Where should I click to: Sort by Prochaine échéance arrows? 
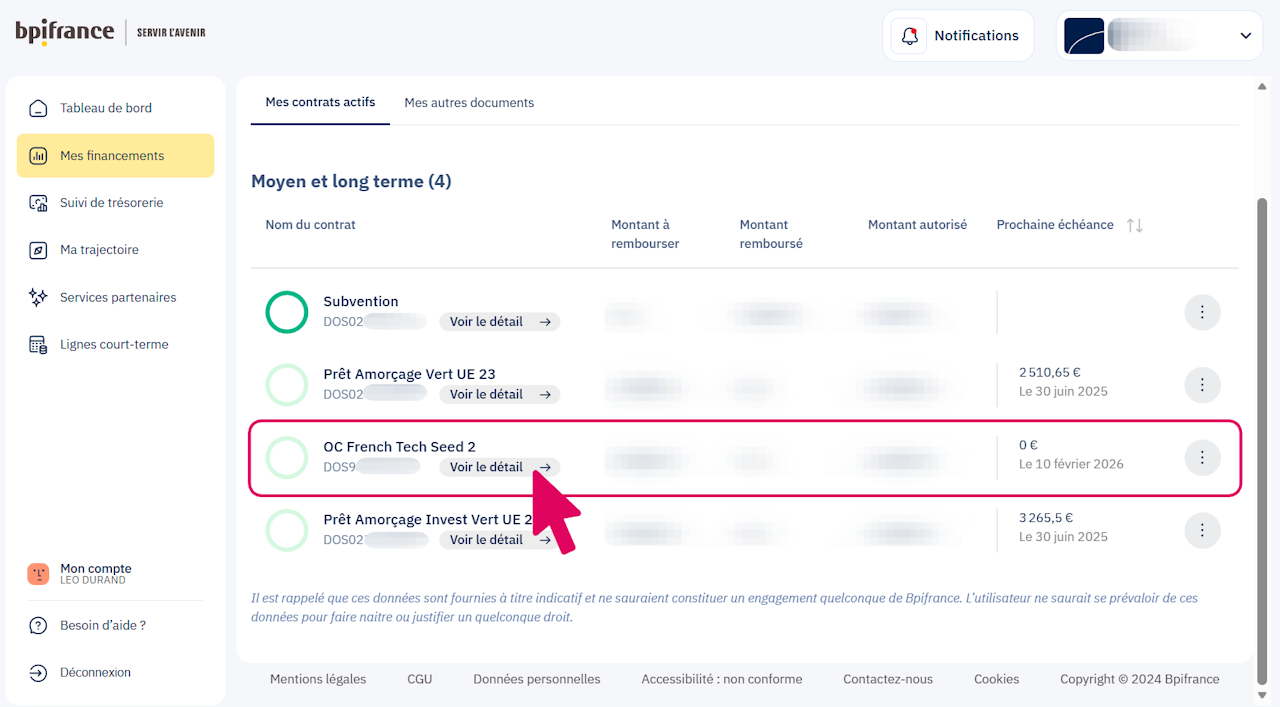click(1134, 226)
